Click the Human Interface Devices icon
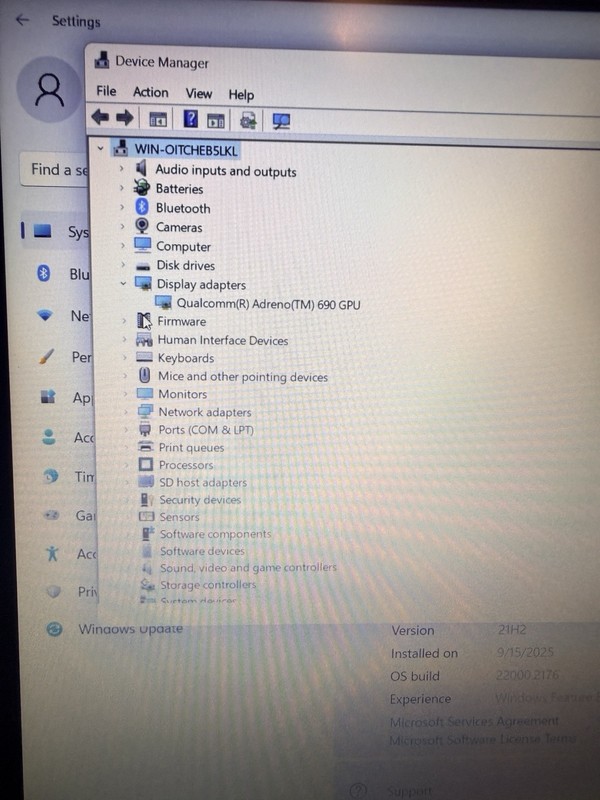Viewport: 600px width, 800px height. (144, 339)
